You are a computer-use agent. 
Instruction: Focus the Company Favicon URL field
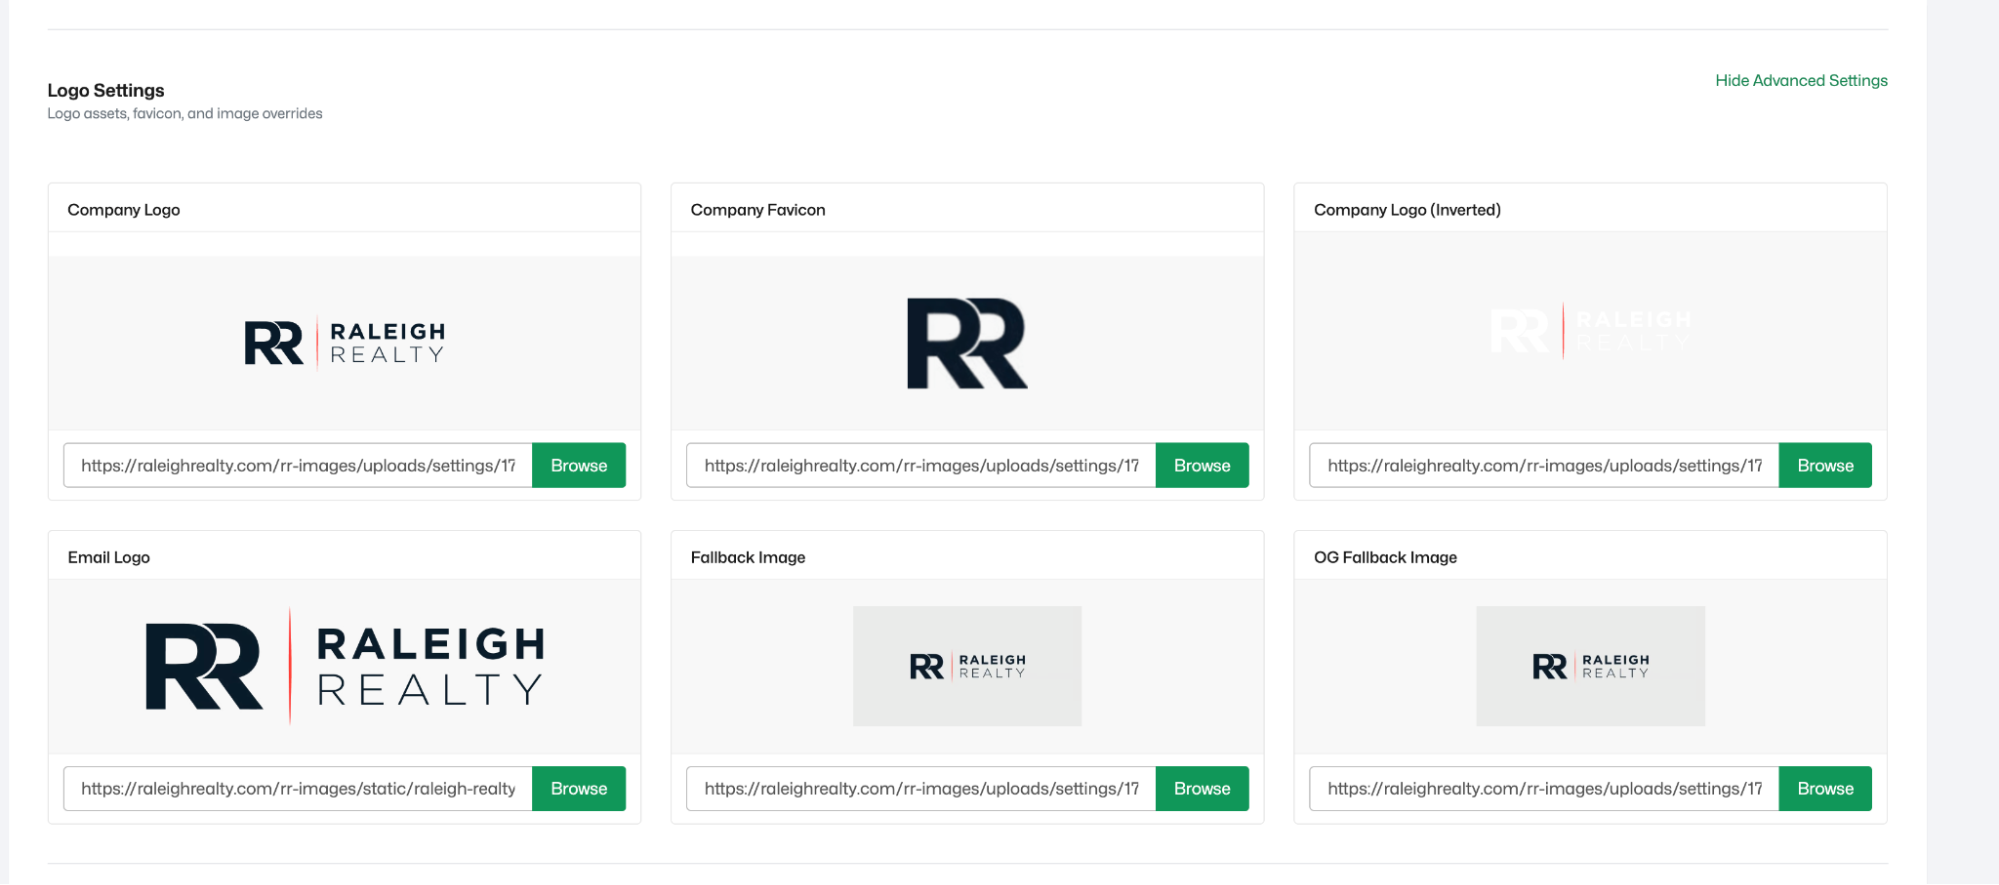[921, 465]
